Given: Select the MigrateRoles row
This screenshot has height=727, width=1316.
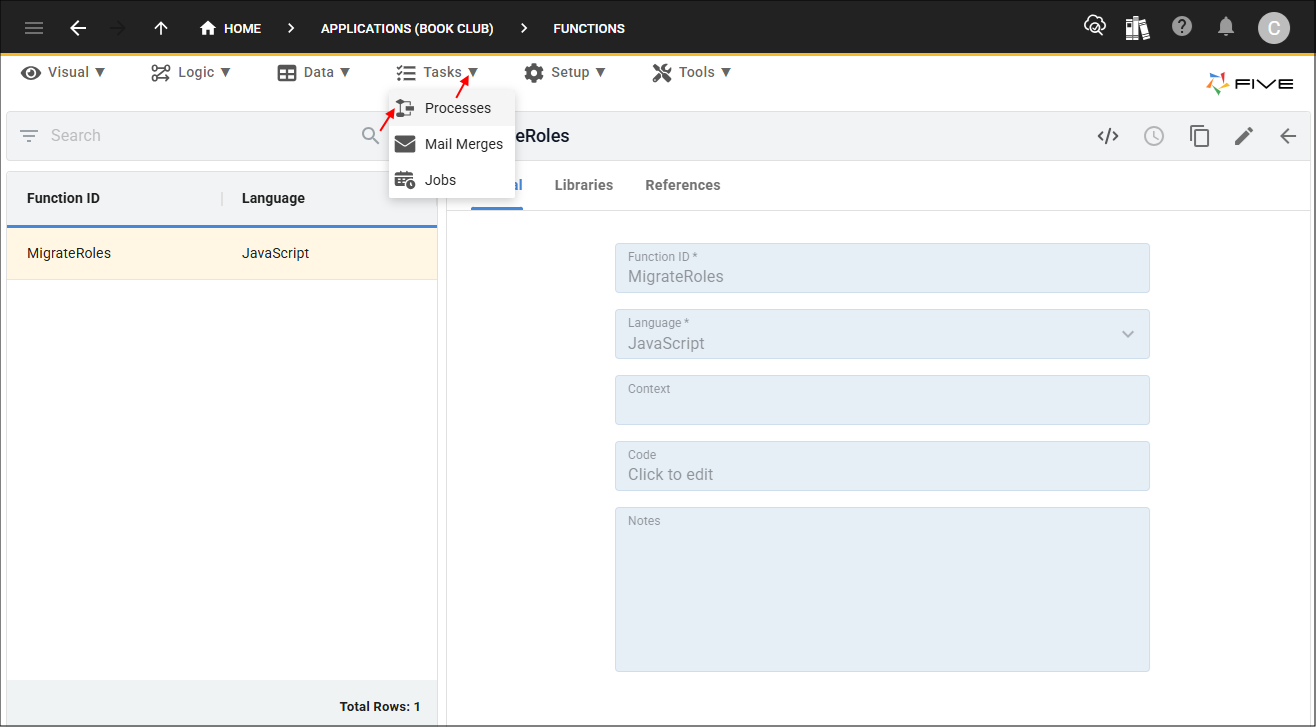Looking at the screenshot, I should 222,253.
